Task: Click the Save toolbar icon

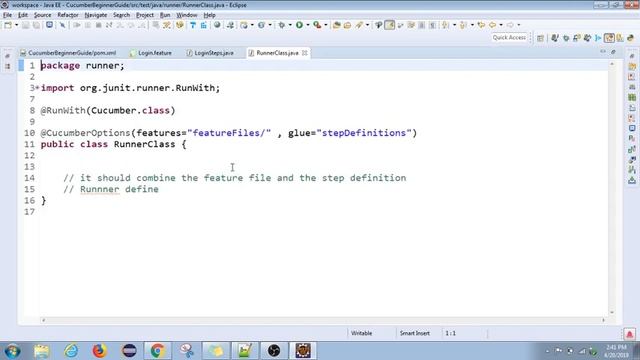Action: click(25, 25)
